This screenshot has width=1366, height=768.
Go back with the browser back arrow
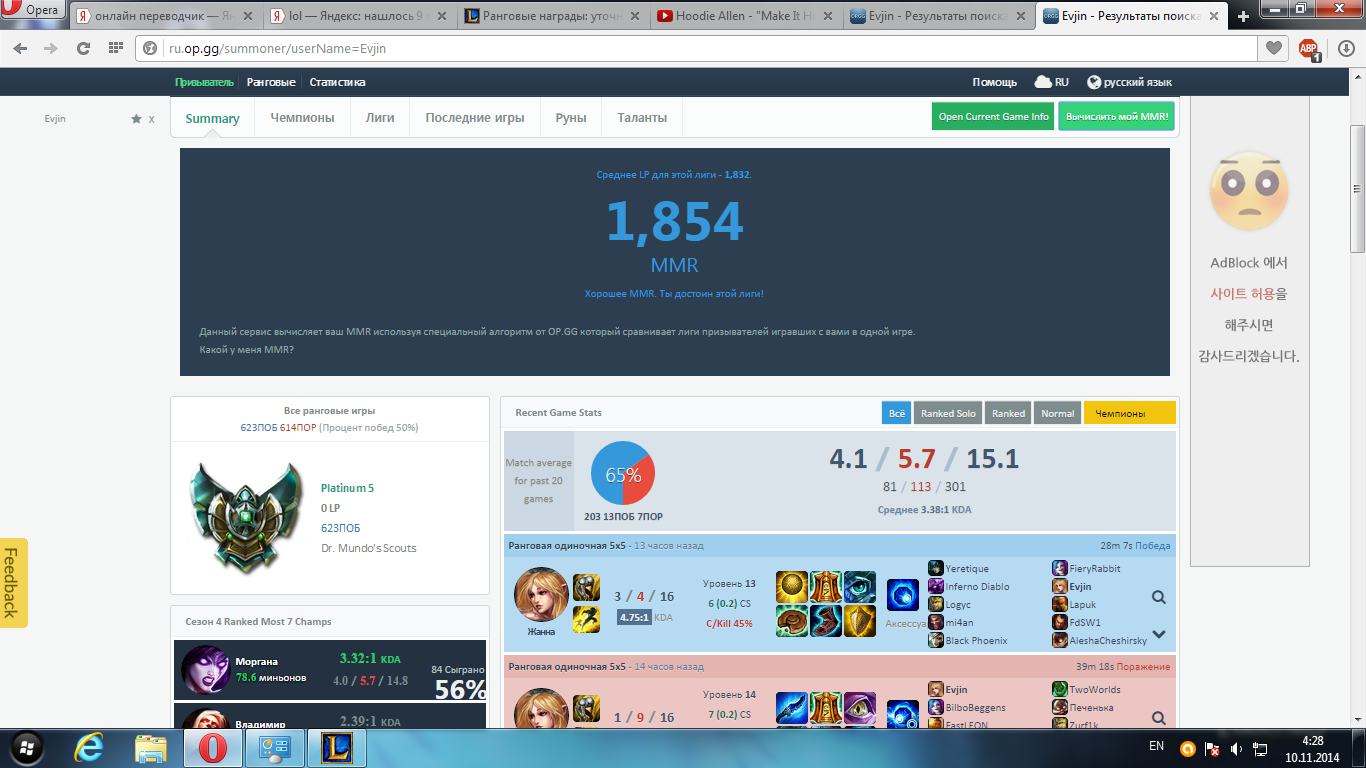point(20,48)
